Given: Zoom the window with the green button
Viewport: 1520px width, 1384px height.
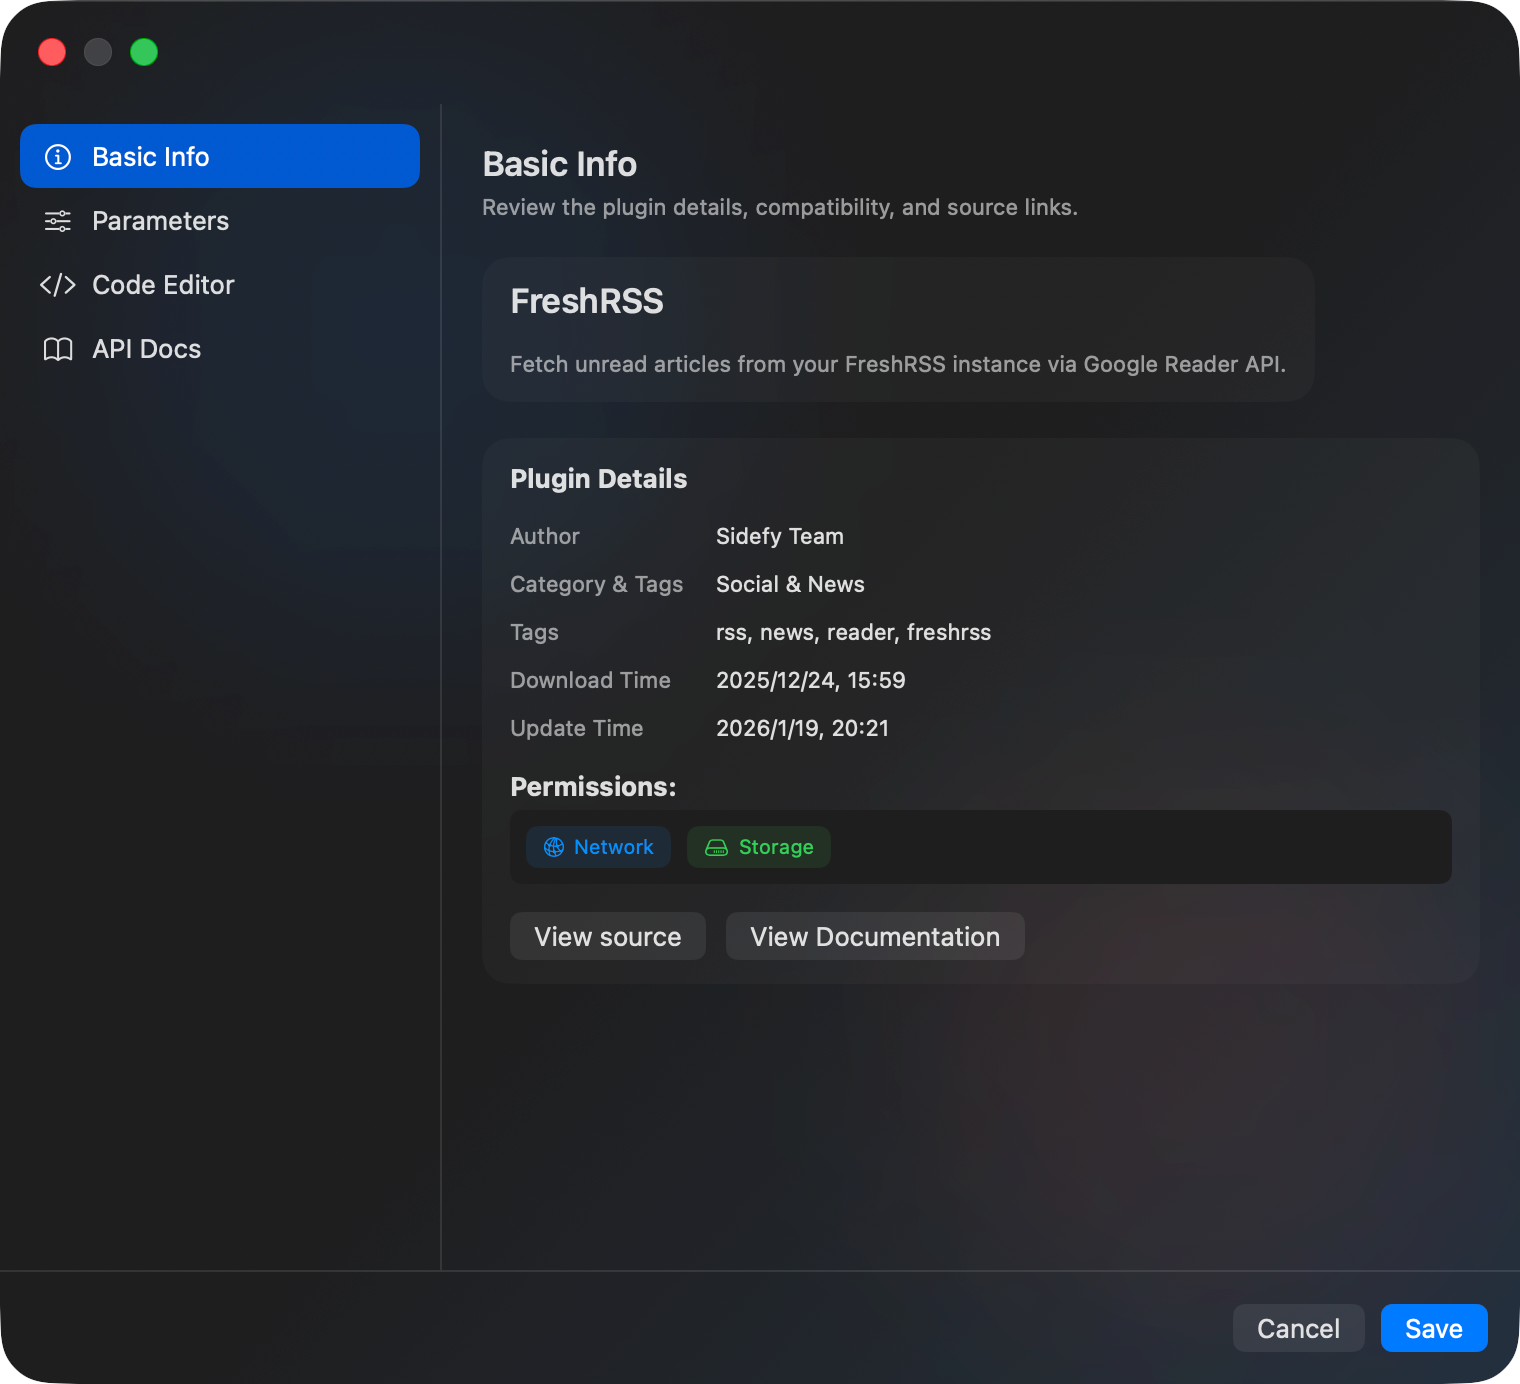Looking at the screenshot, I should point(144,52).
